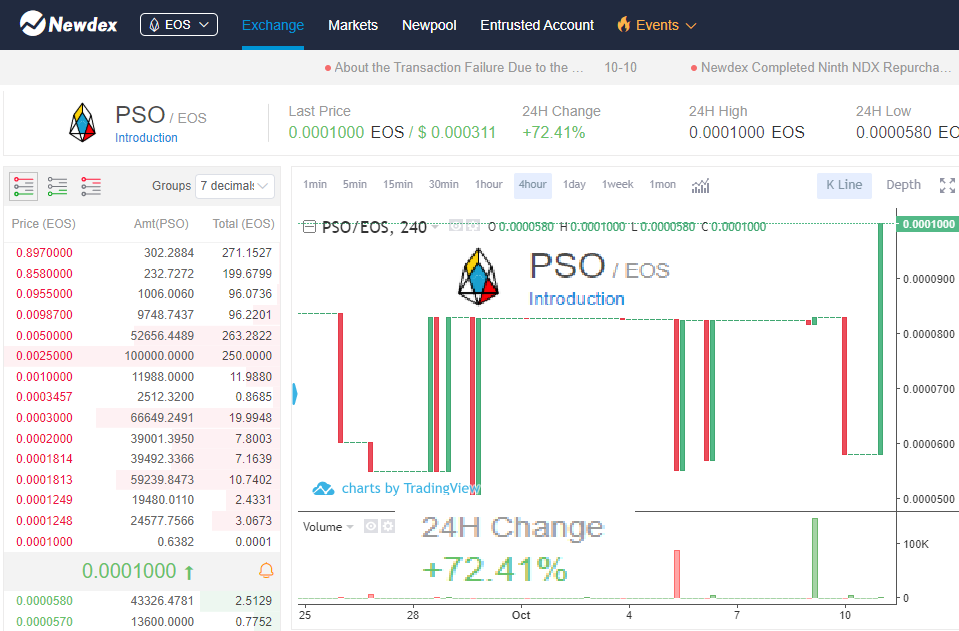Select the 1day chart interval

(574, 185)
